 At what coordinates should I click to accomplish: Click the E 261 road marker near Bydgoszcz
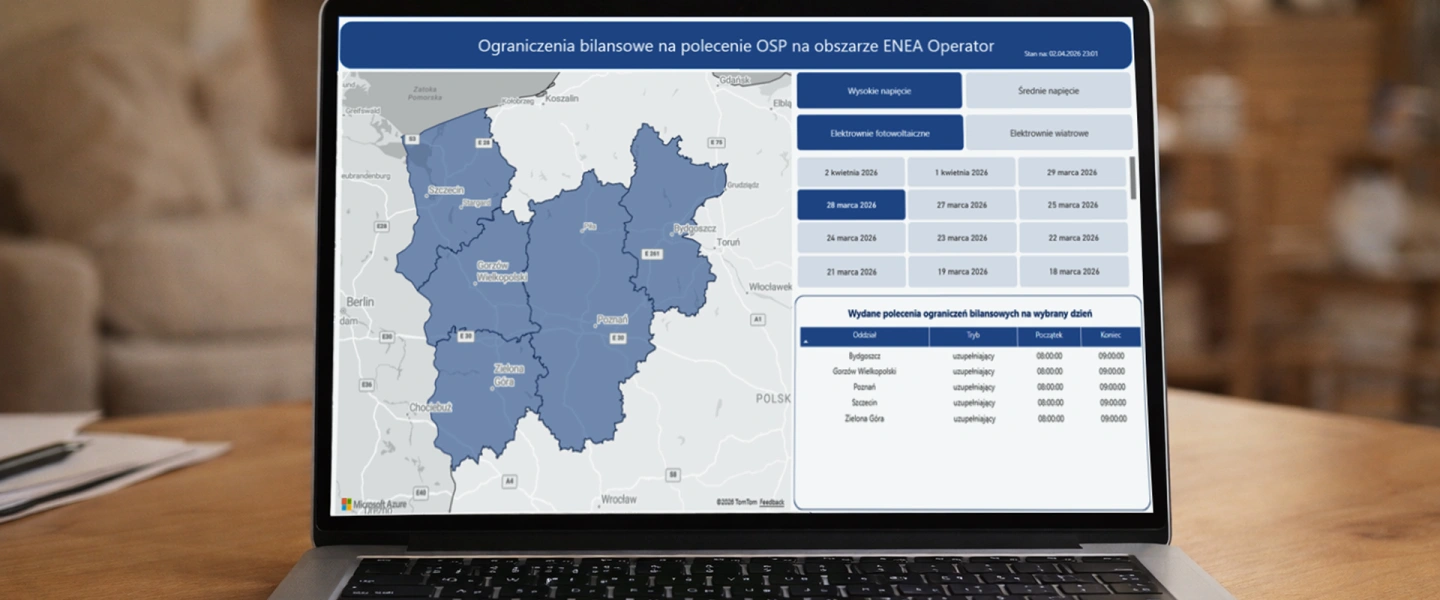click(x=652, y=254)
